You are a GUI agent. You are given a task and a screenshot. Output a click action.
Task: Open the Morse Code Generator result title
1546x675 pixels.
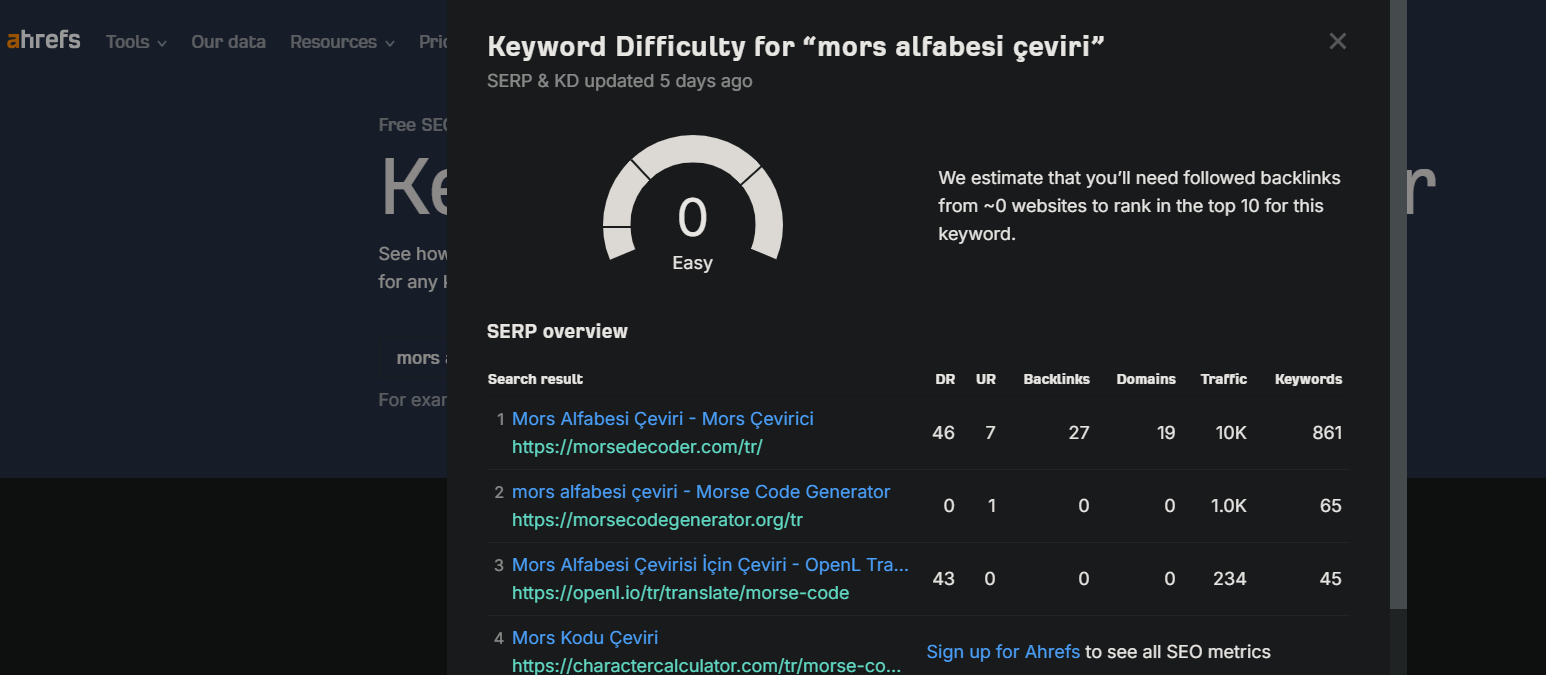(700, 492)
